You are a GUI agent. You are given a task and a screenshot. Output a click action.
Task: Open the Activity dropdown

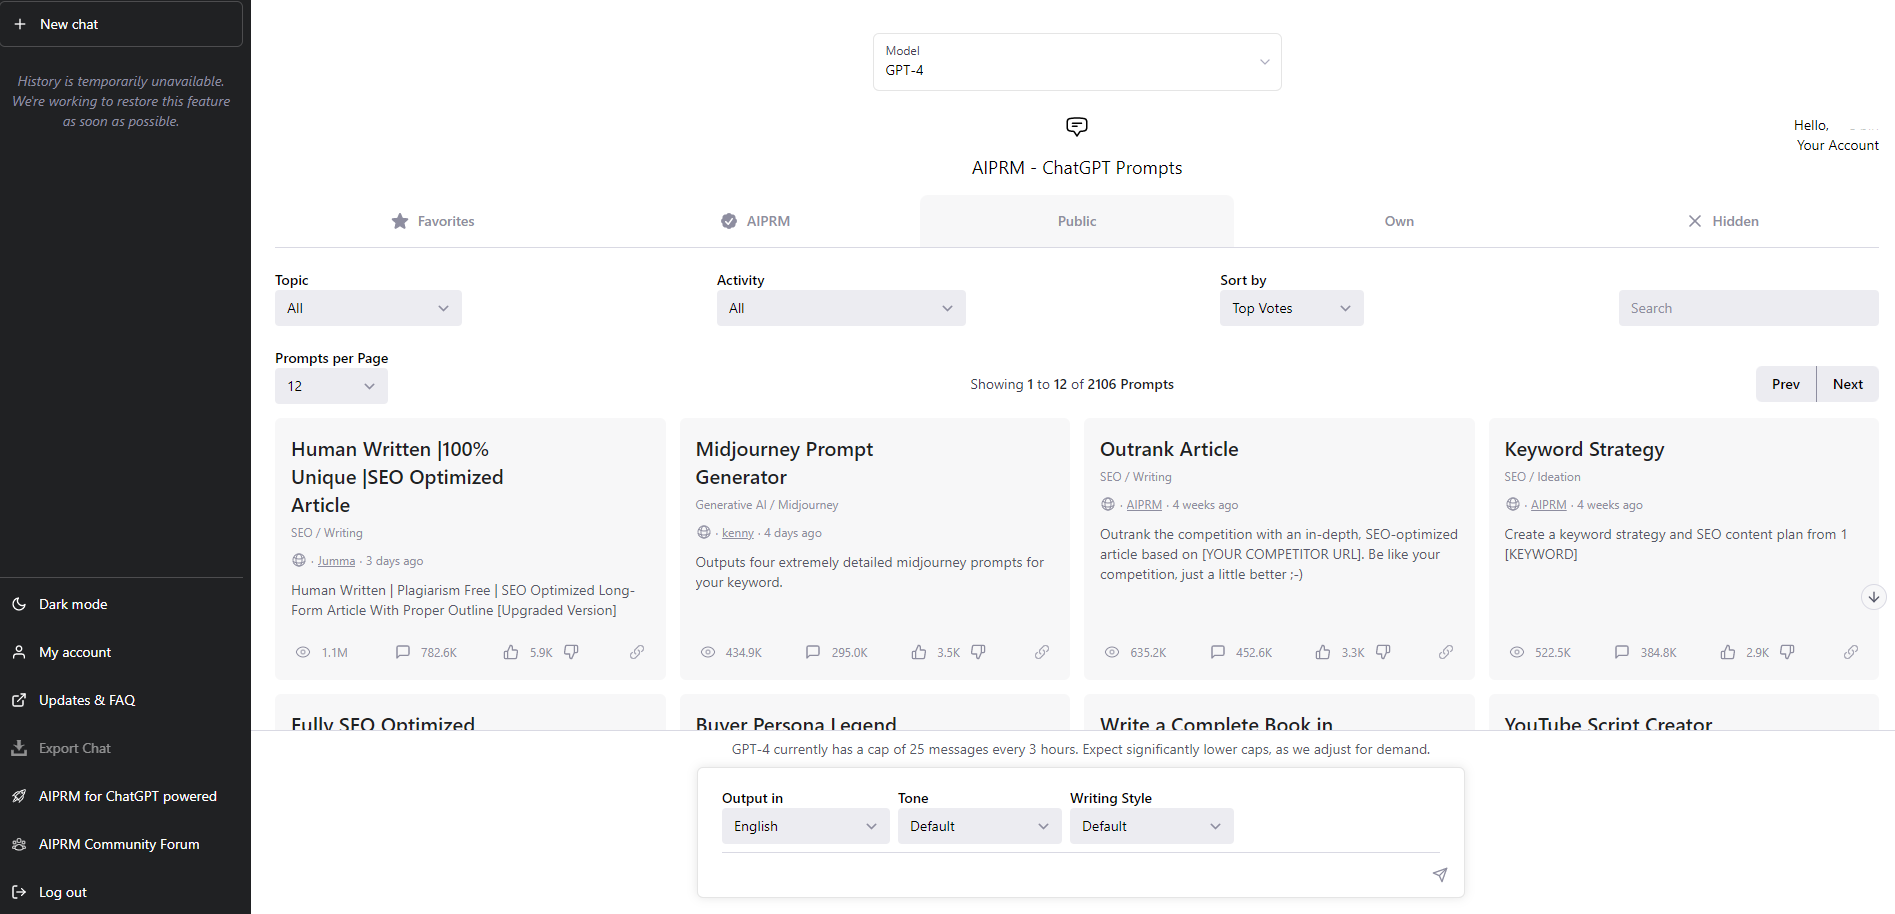841,308
